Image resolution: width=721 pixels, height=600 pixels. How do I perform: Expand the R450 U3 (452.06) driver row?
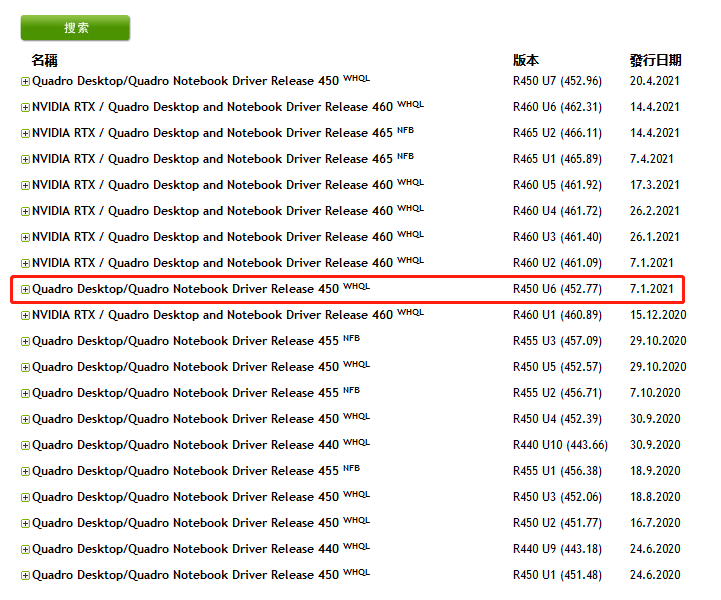pos(25,497)
